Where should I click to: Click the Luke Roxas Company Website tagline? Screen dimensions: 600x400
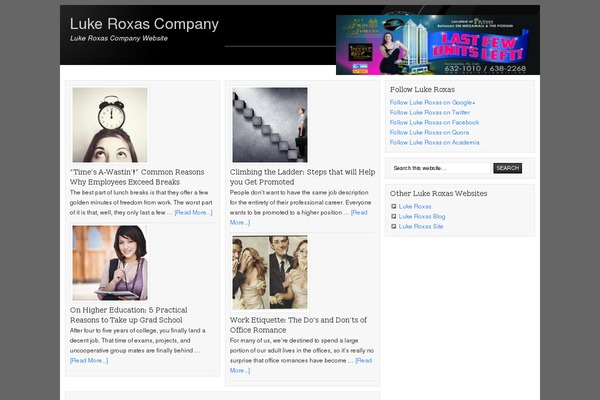[x=119, y=38]
